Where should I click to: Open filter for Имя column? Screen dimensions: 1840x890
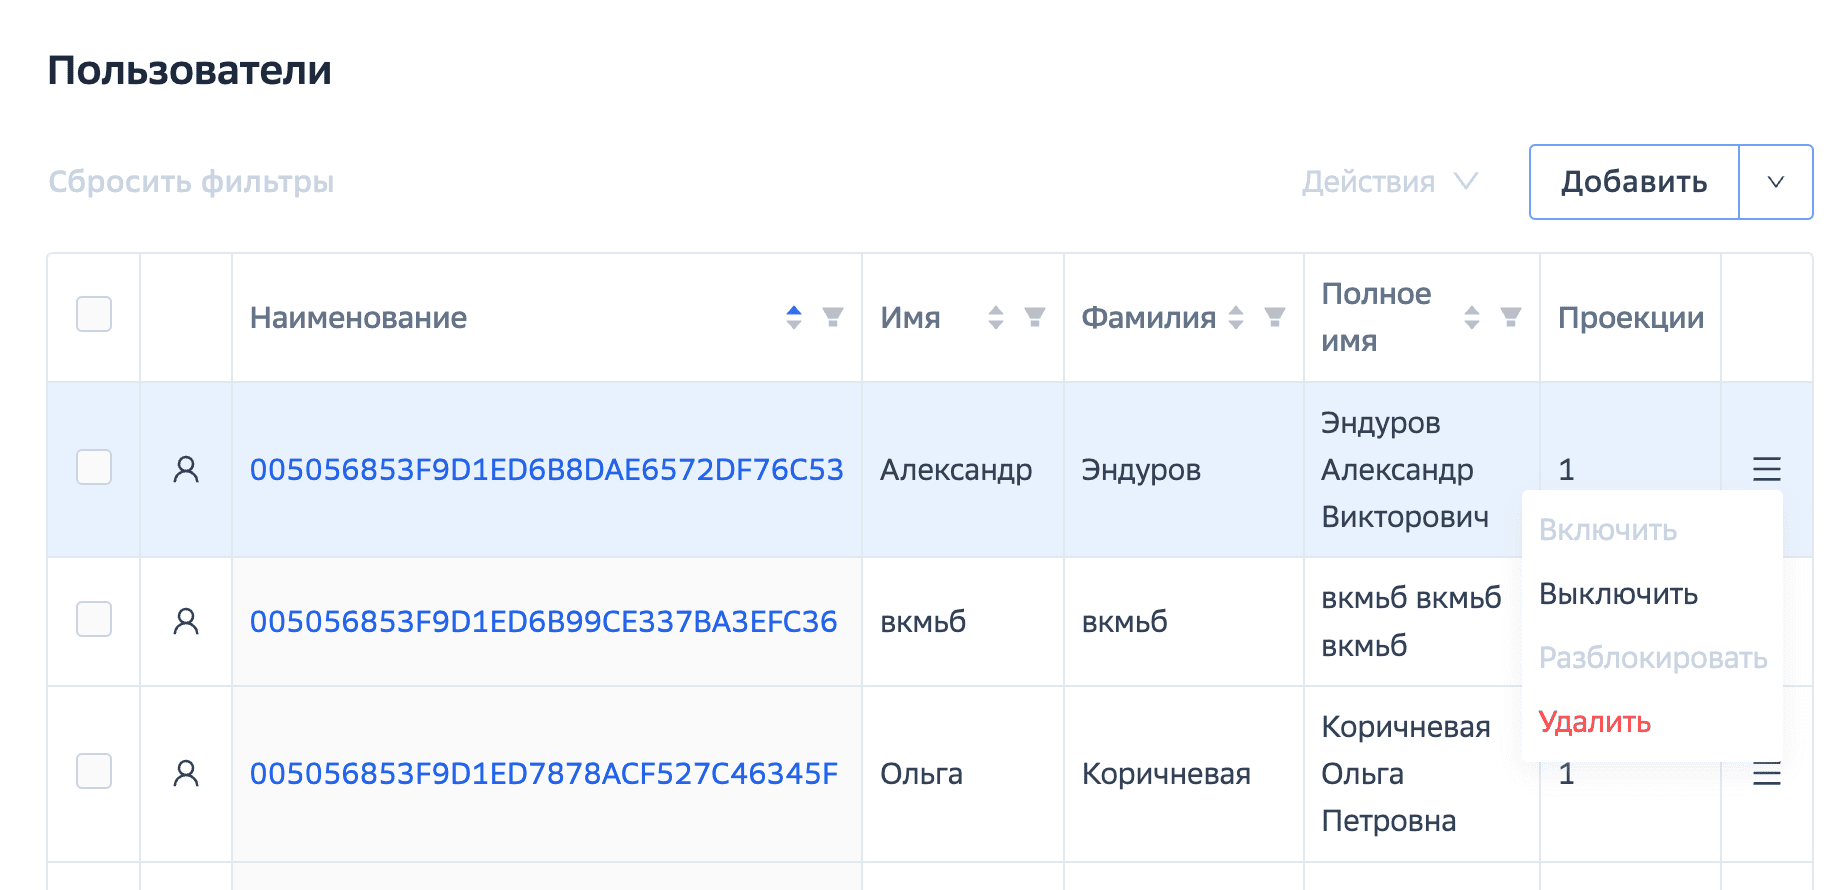[1035, 318]
